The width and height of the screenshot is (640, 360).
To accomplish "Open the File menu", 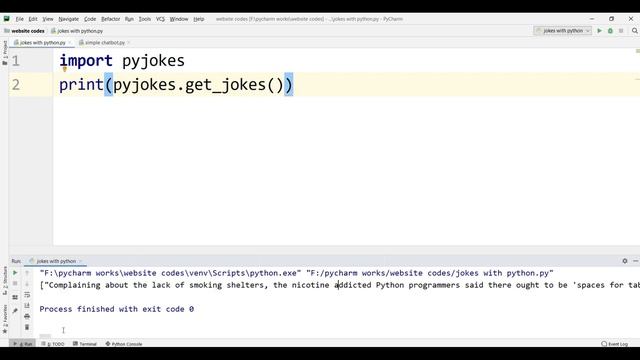I will coord(20,19).
